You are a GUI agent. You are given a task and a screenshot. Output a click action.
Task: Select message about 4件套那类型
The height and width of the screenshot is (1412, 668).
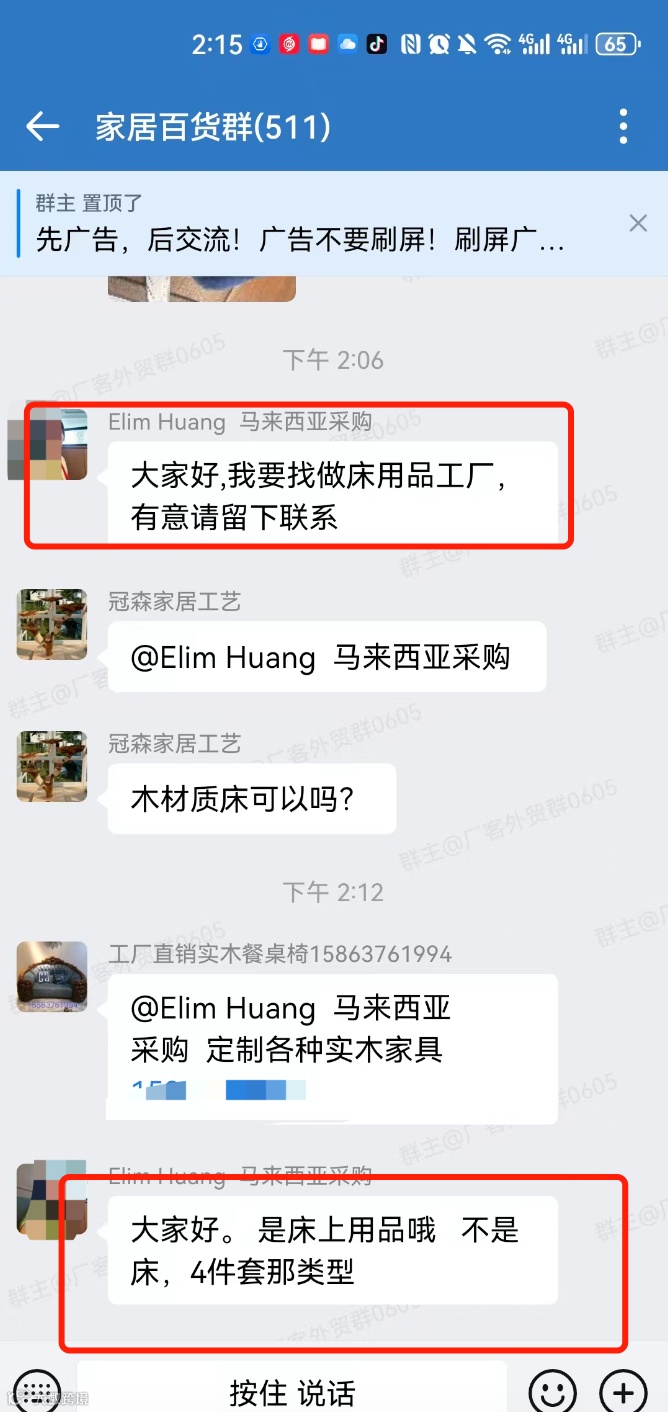332,1250
